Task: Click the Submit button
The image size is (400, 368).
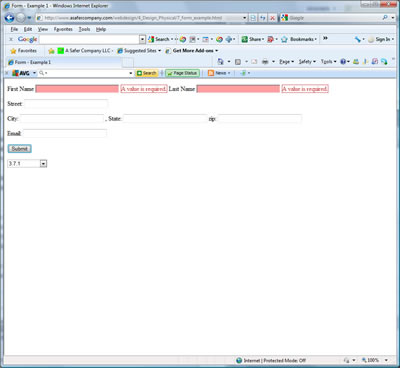Action: coord(20,149)
